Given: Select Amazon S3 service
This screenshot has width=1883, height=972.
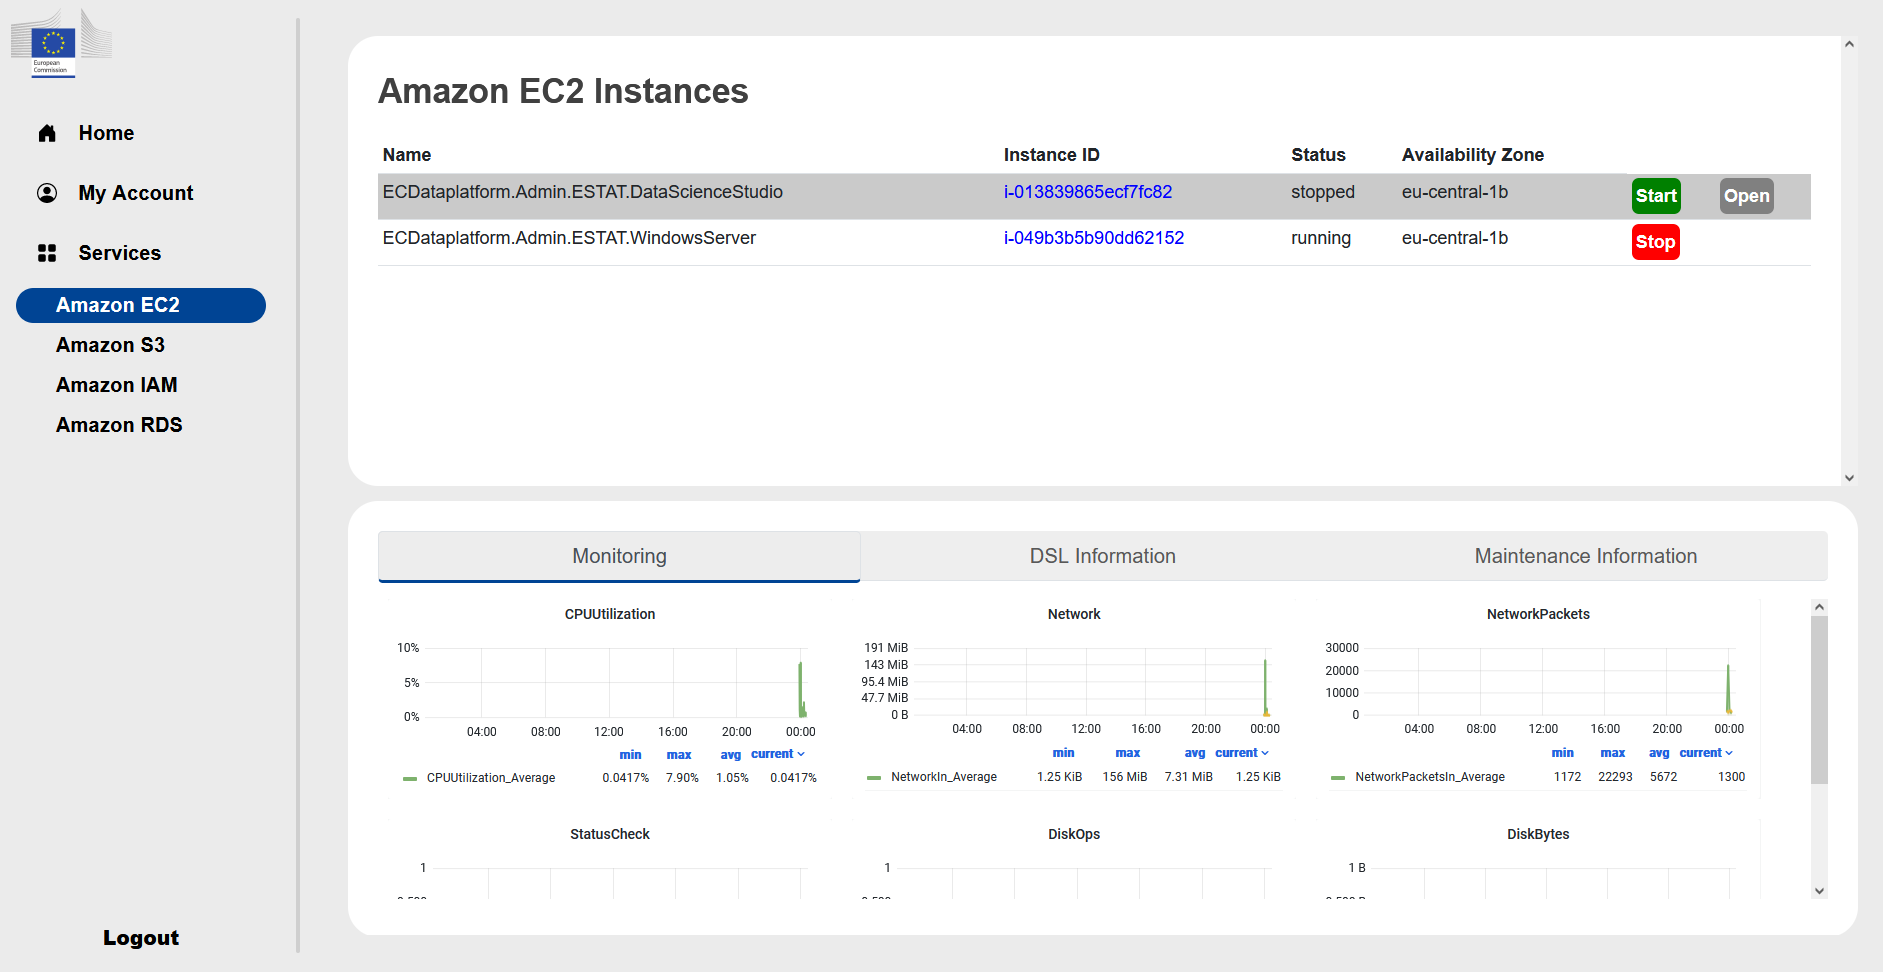Looking at the screenshot, I should point(110,345).
